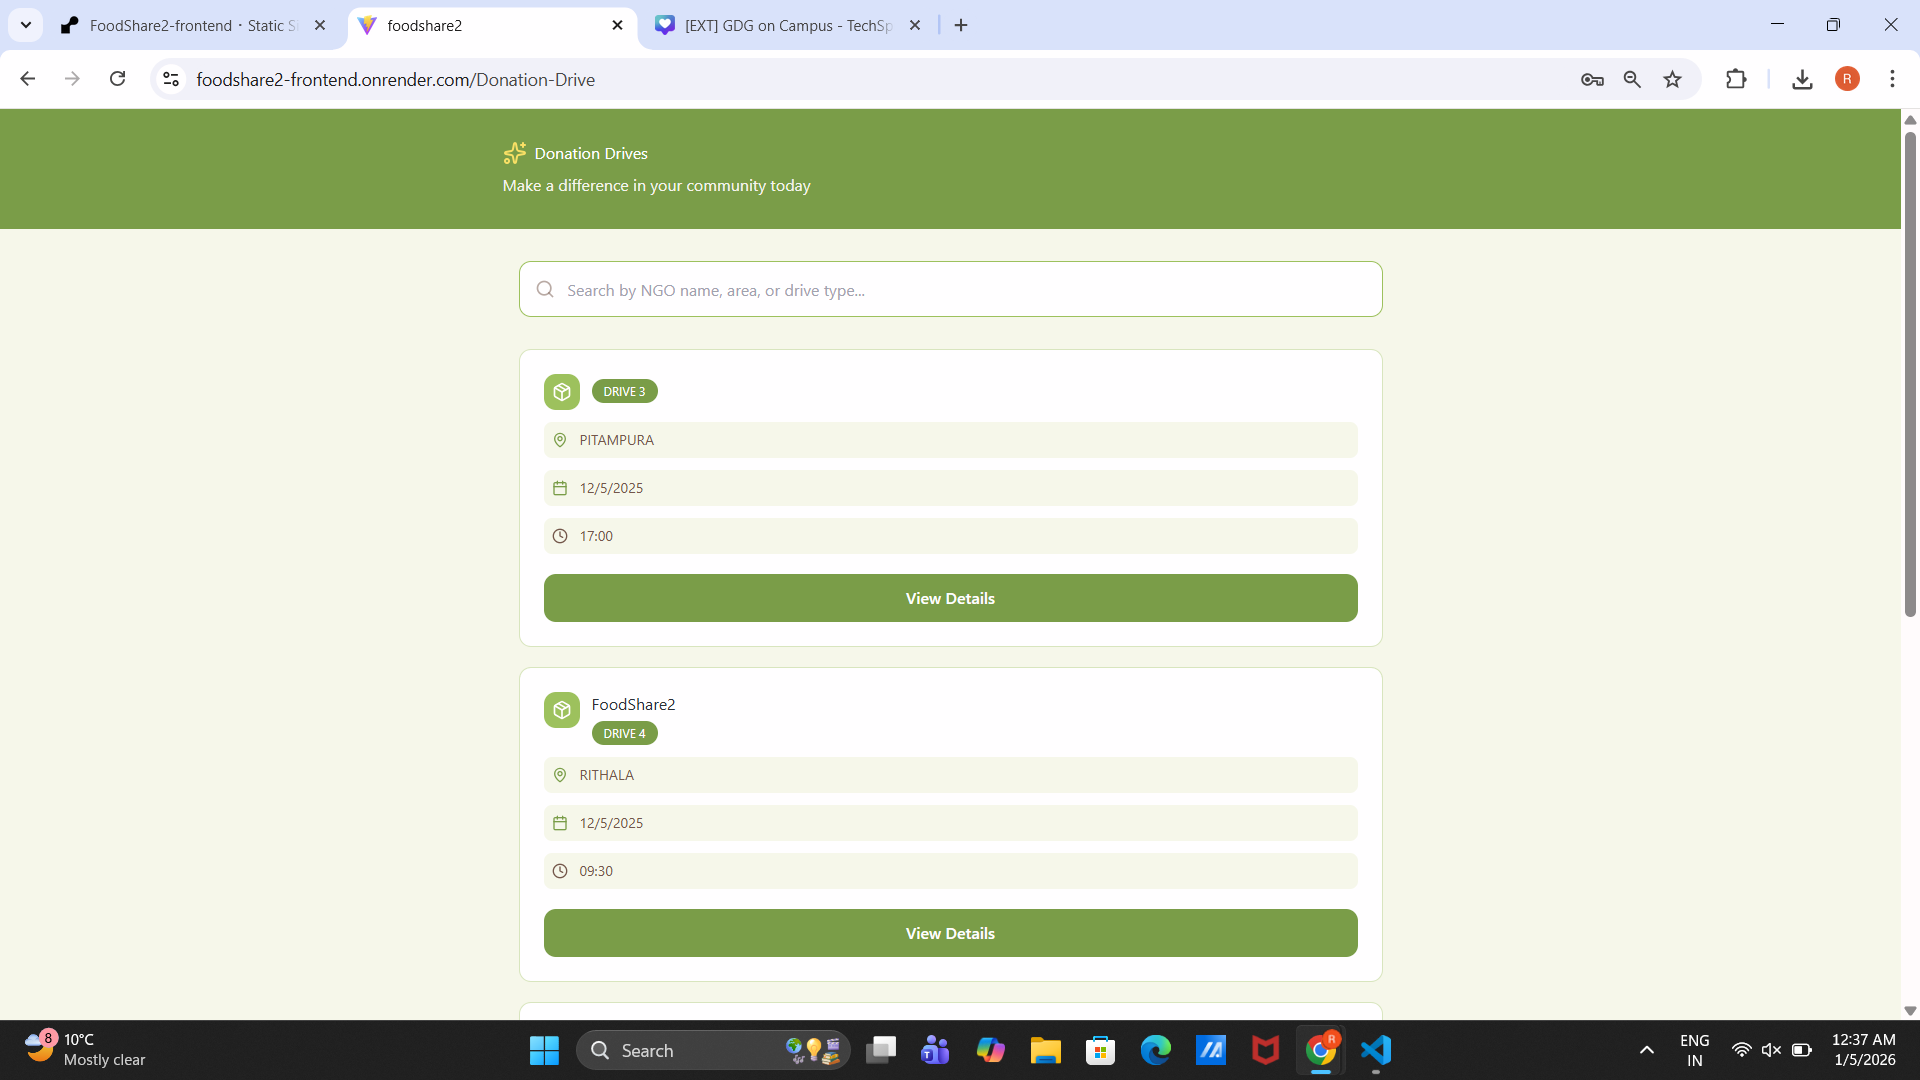Click the page vertical scrollbar thumb
This screenshot has height=1080, width=1920.
pos(1910,375)
